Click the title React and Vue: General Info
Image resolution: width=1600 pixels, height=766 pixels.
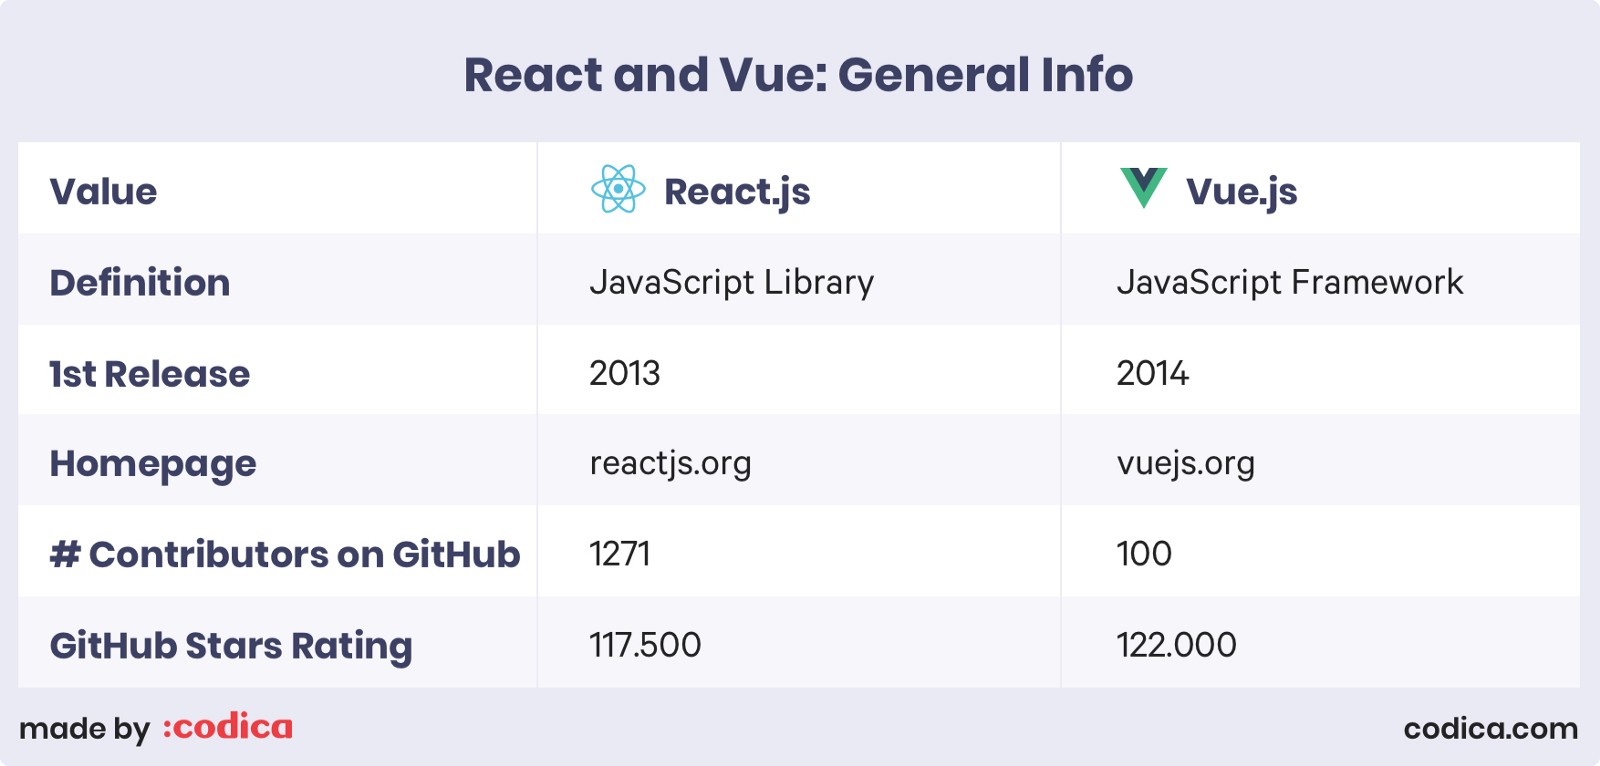[x=798, y=74]
